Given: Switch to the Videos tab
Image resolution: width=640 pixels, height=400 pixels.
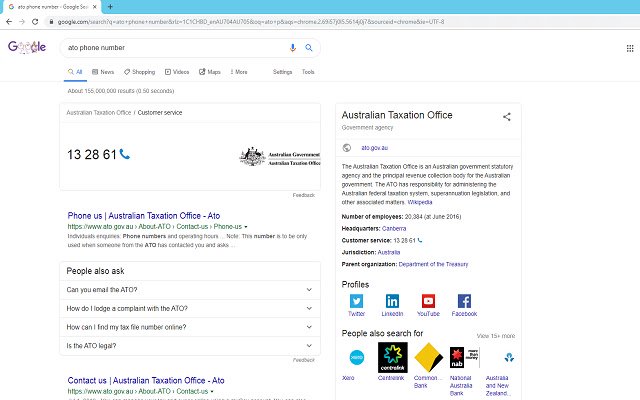Looking at the screenshot, I should click(177, 72).
